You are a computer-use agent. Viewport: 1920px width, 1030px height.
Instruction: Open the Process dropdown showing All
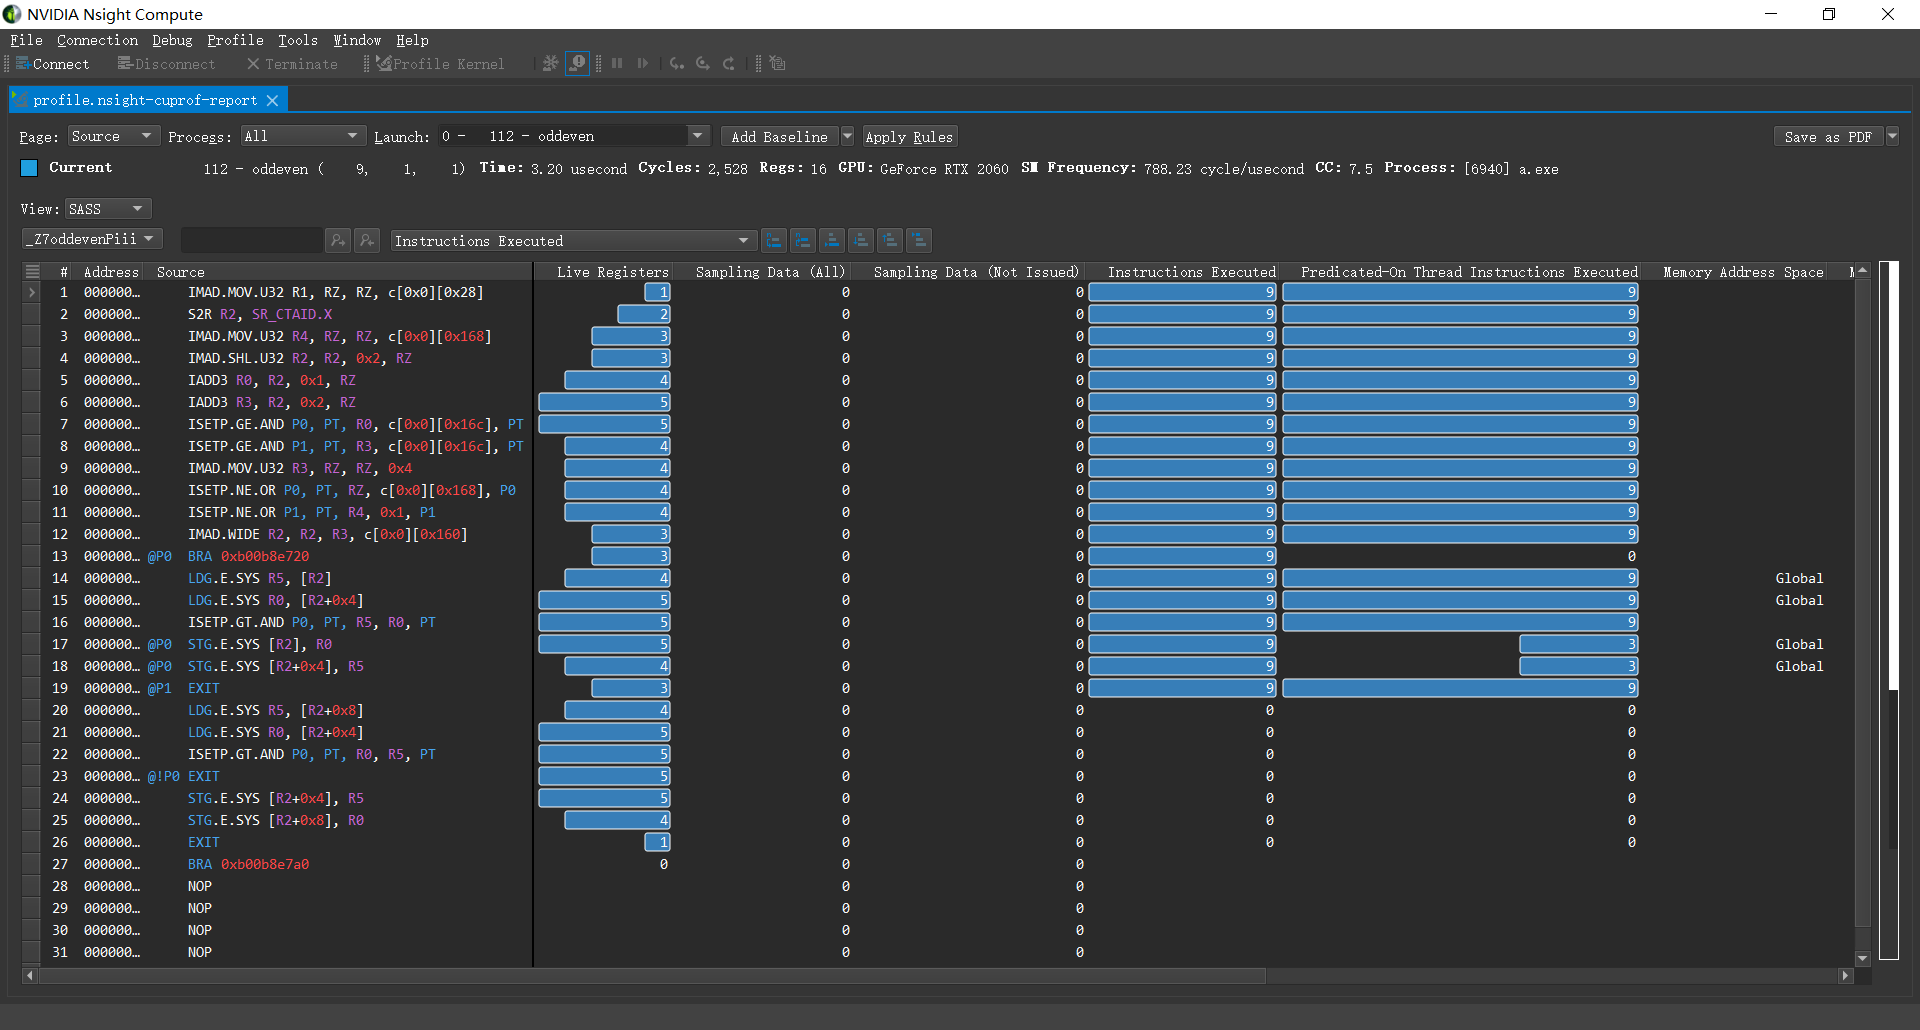(301, 136)
